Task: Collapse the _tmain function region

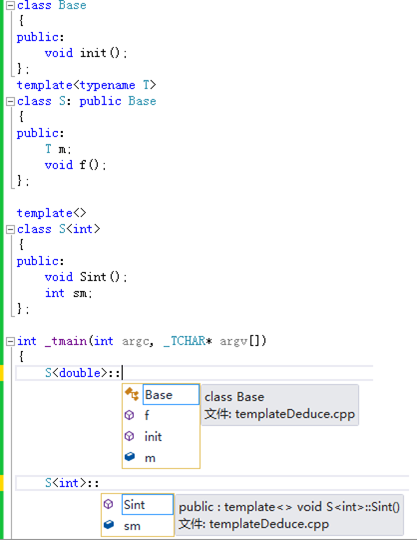Action: (x=11, y=341)
